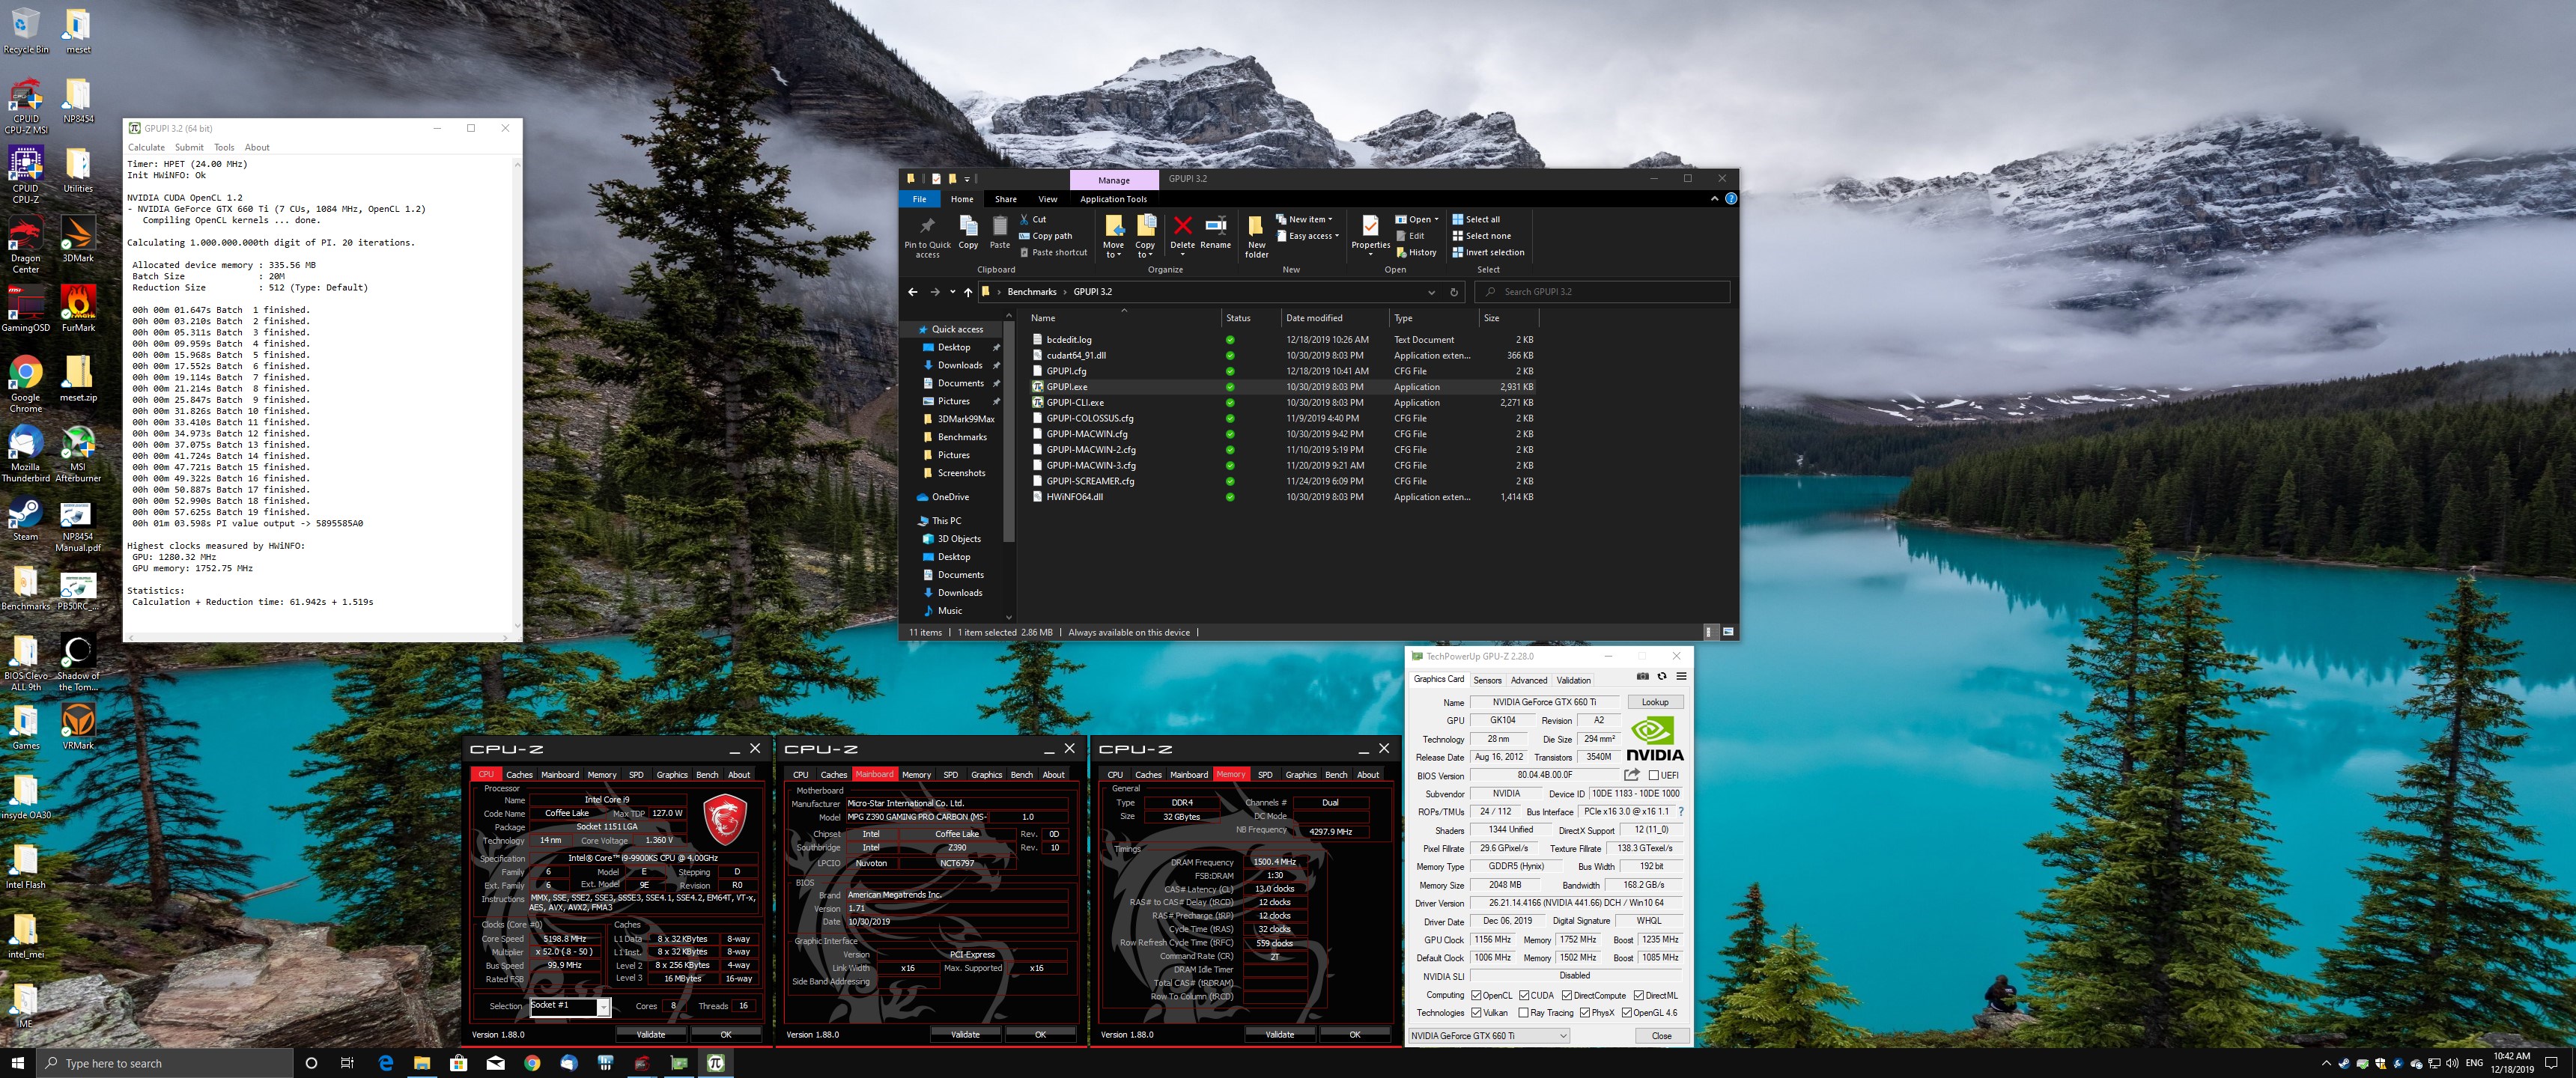The image size is (2576, 1078).
Task: Open the GPU selection dropdown in GPU-Z
Action: click(x=1489, y=1036)
